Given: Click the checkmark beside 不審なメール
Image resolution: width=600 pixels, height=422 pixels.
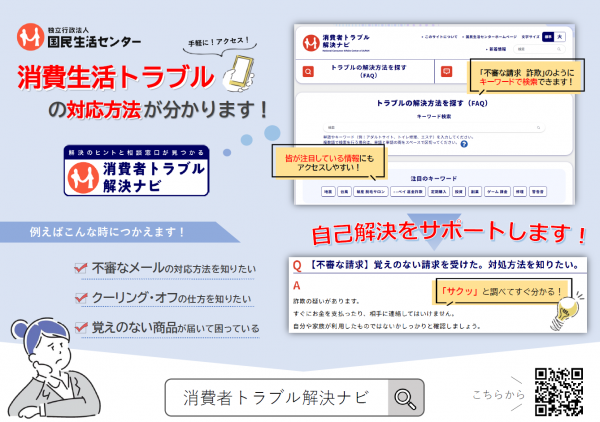Looking at the screenshot, I should click(80, 268).
